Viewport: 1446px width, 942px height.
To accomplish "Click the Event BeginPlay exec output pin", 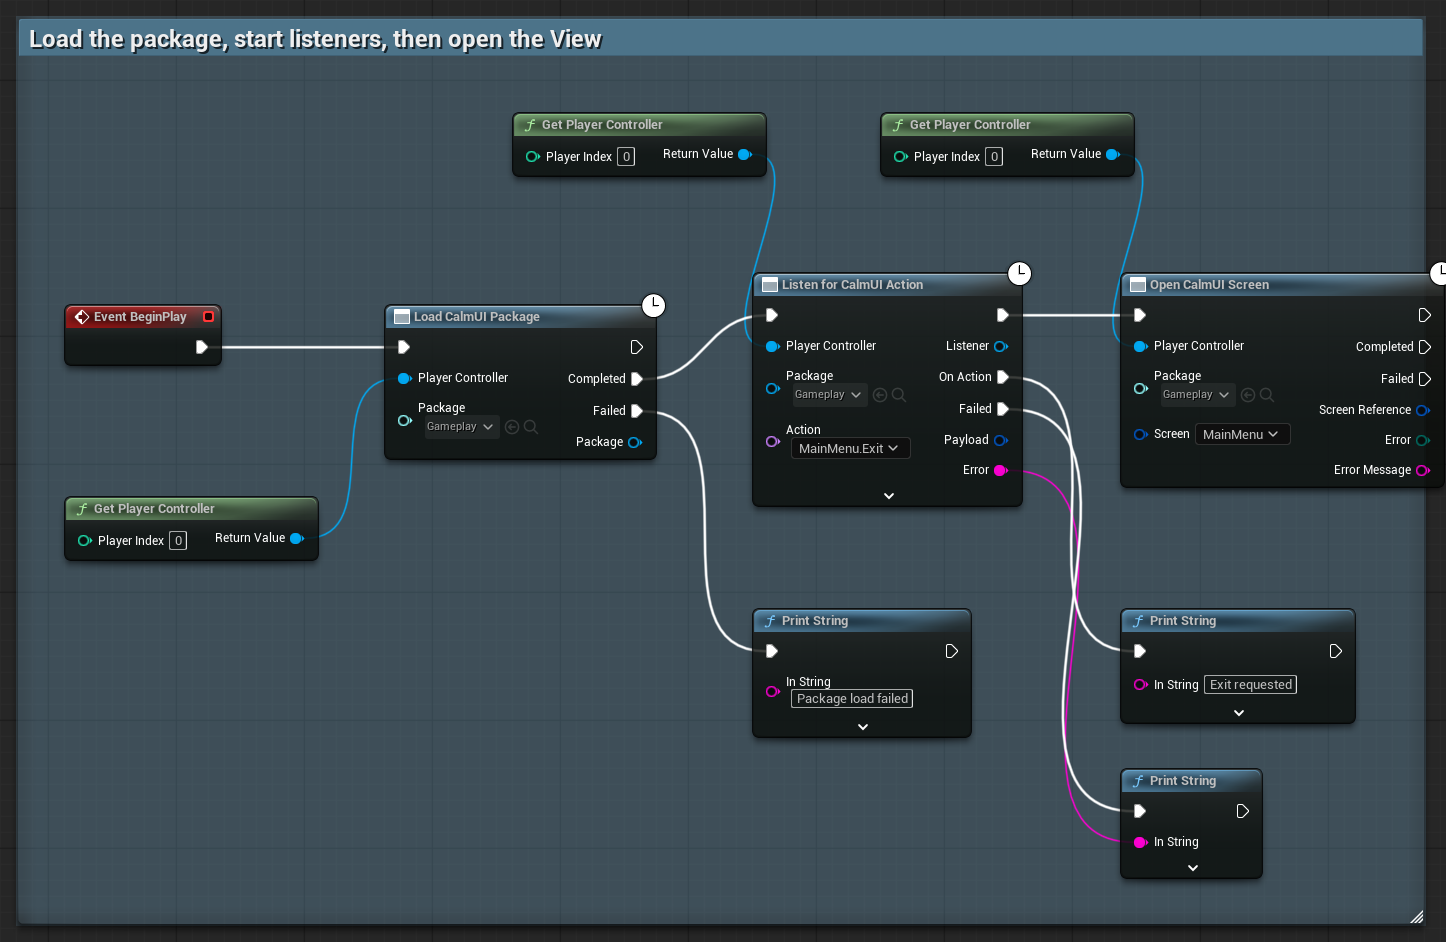I will (202, 347).
